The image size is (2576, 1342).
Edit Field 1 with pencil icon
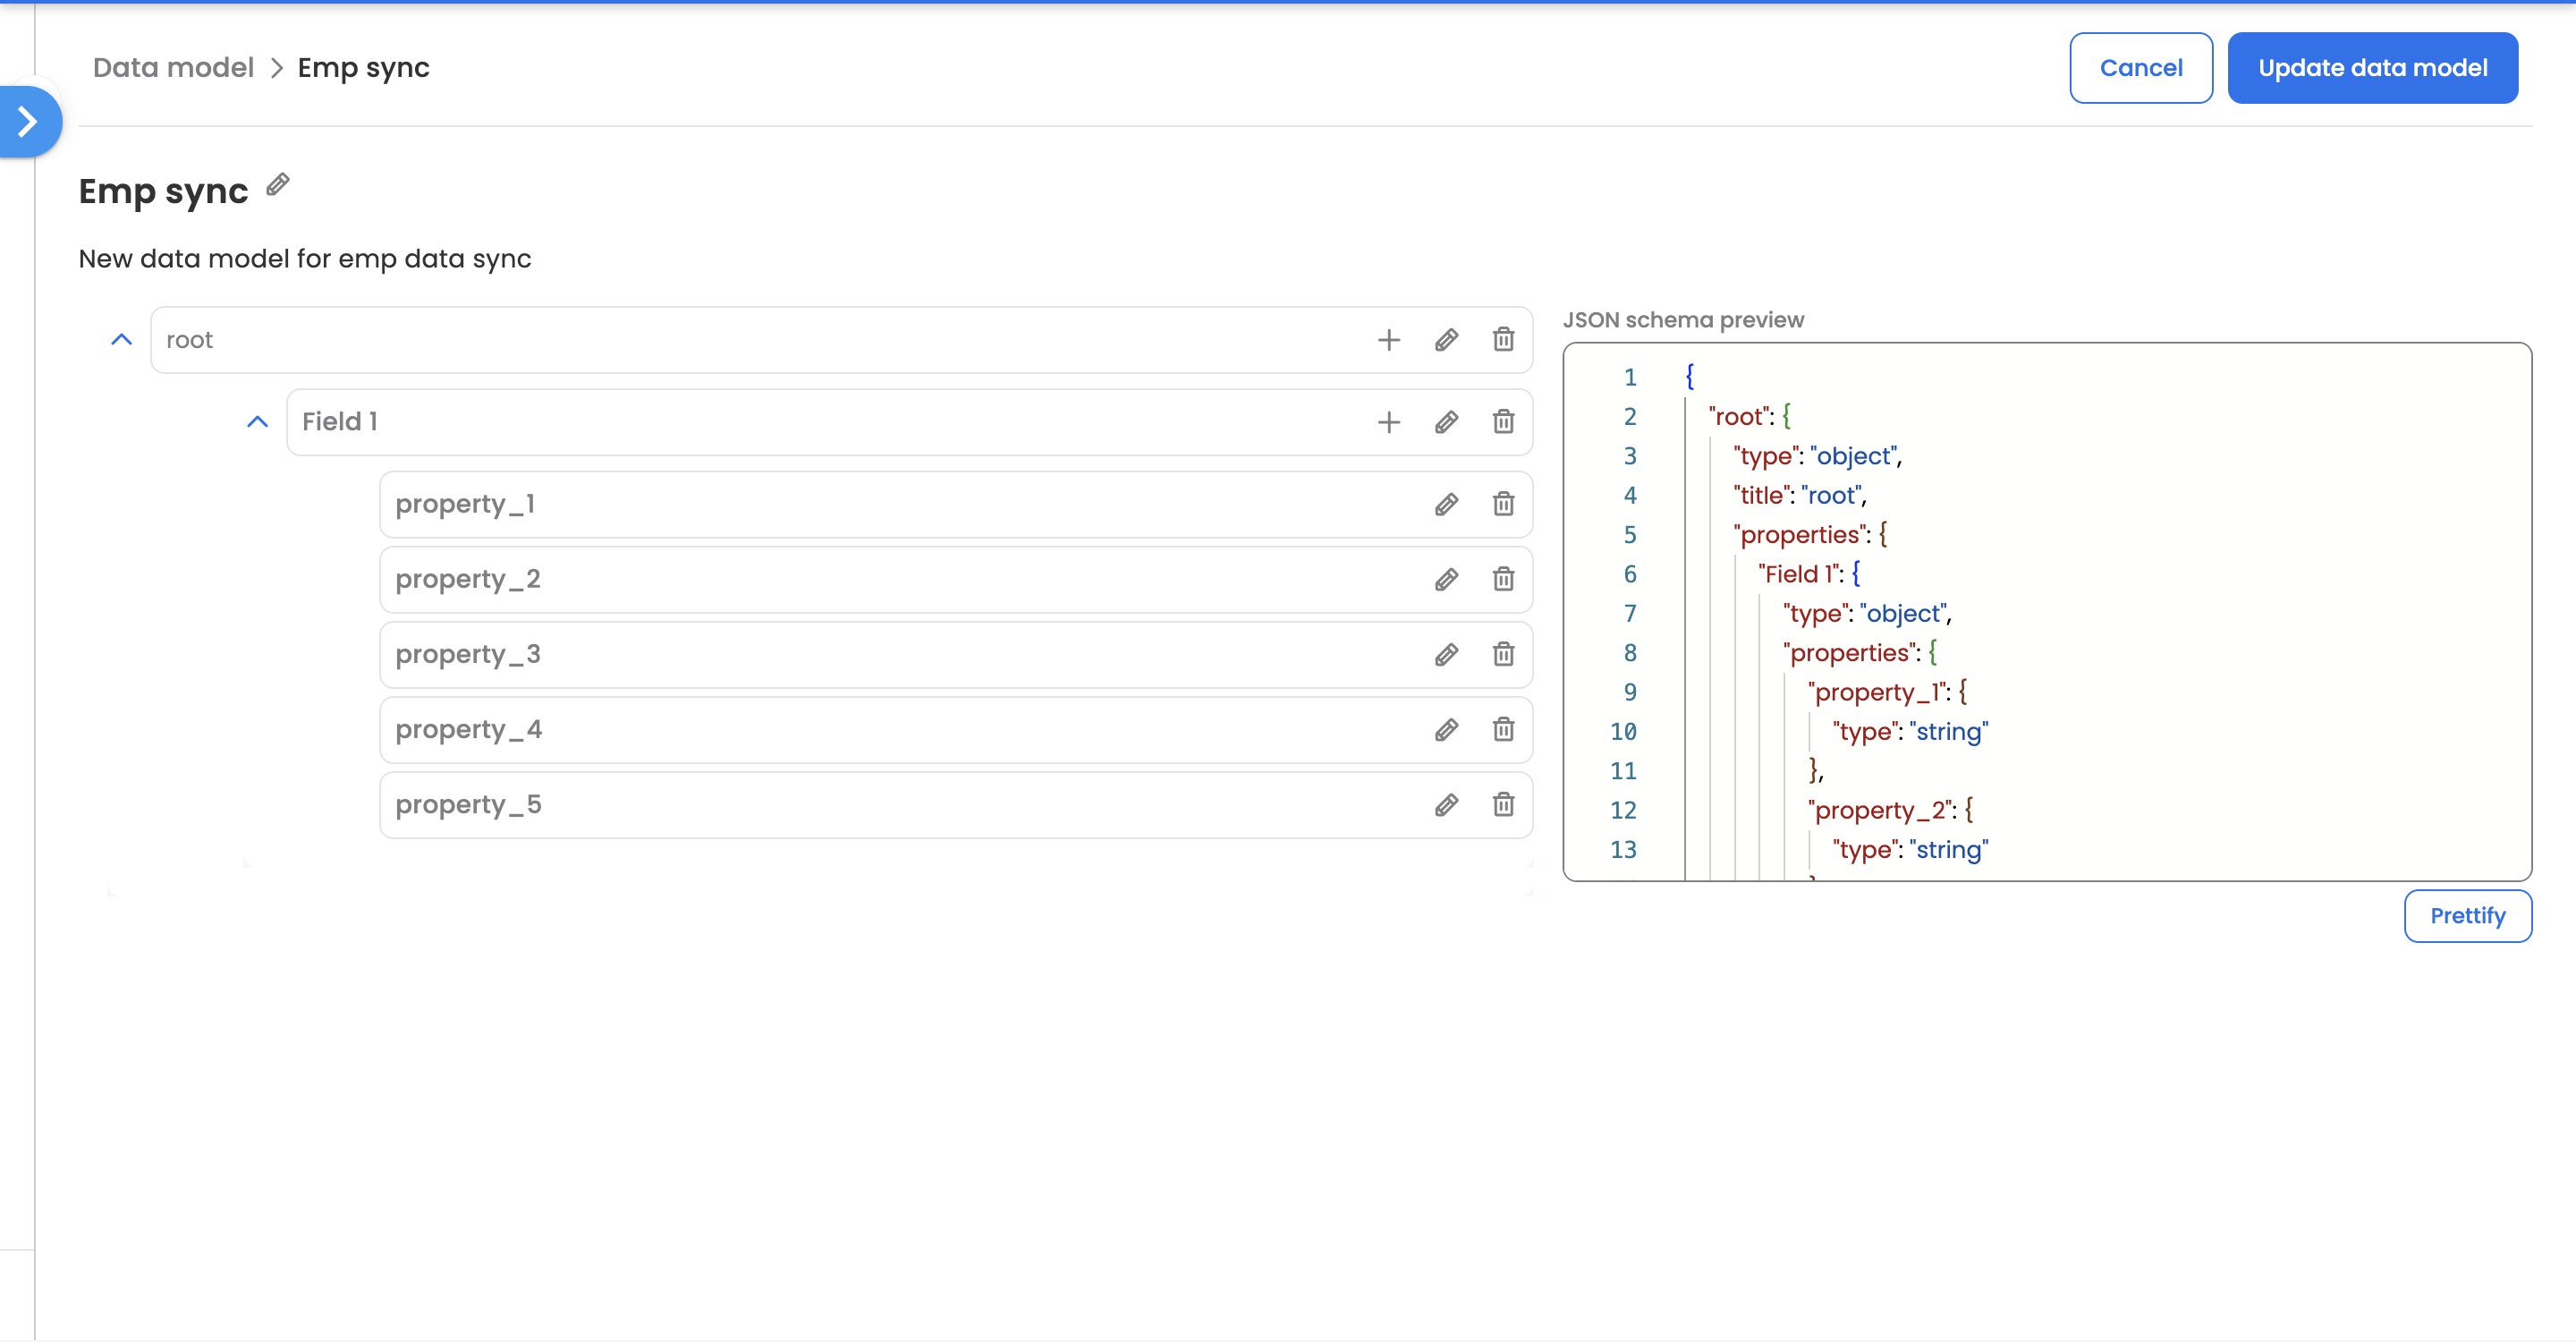[x=1446, y=422]
